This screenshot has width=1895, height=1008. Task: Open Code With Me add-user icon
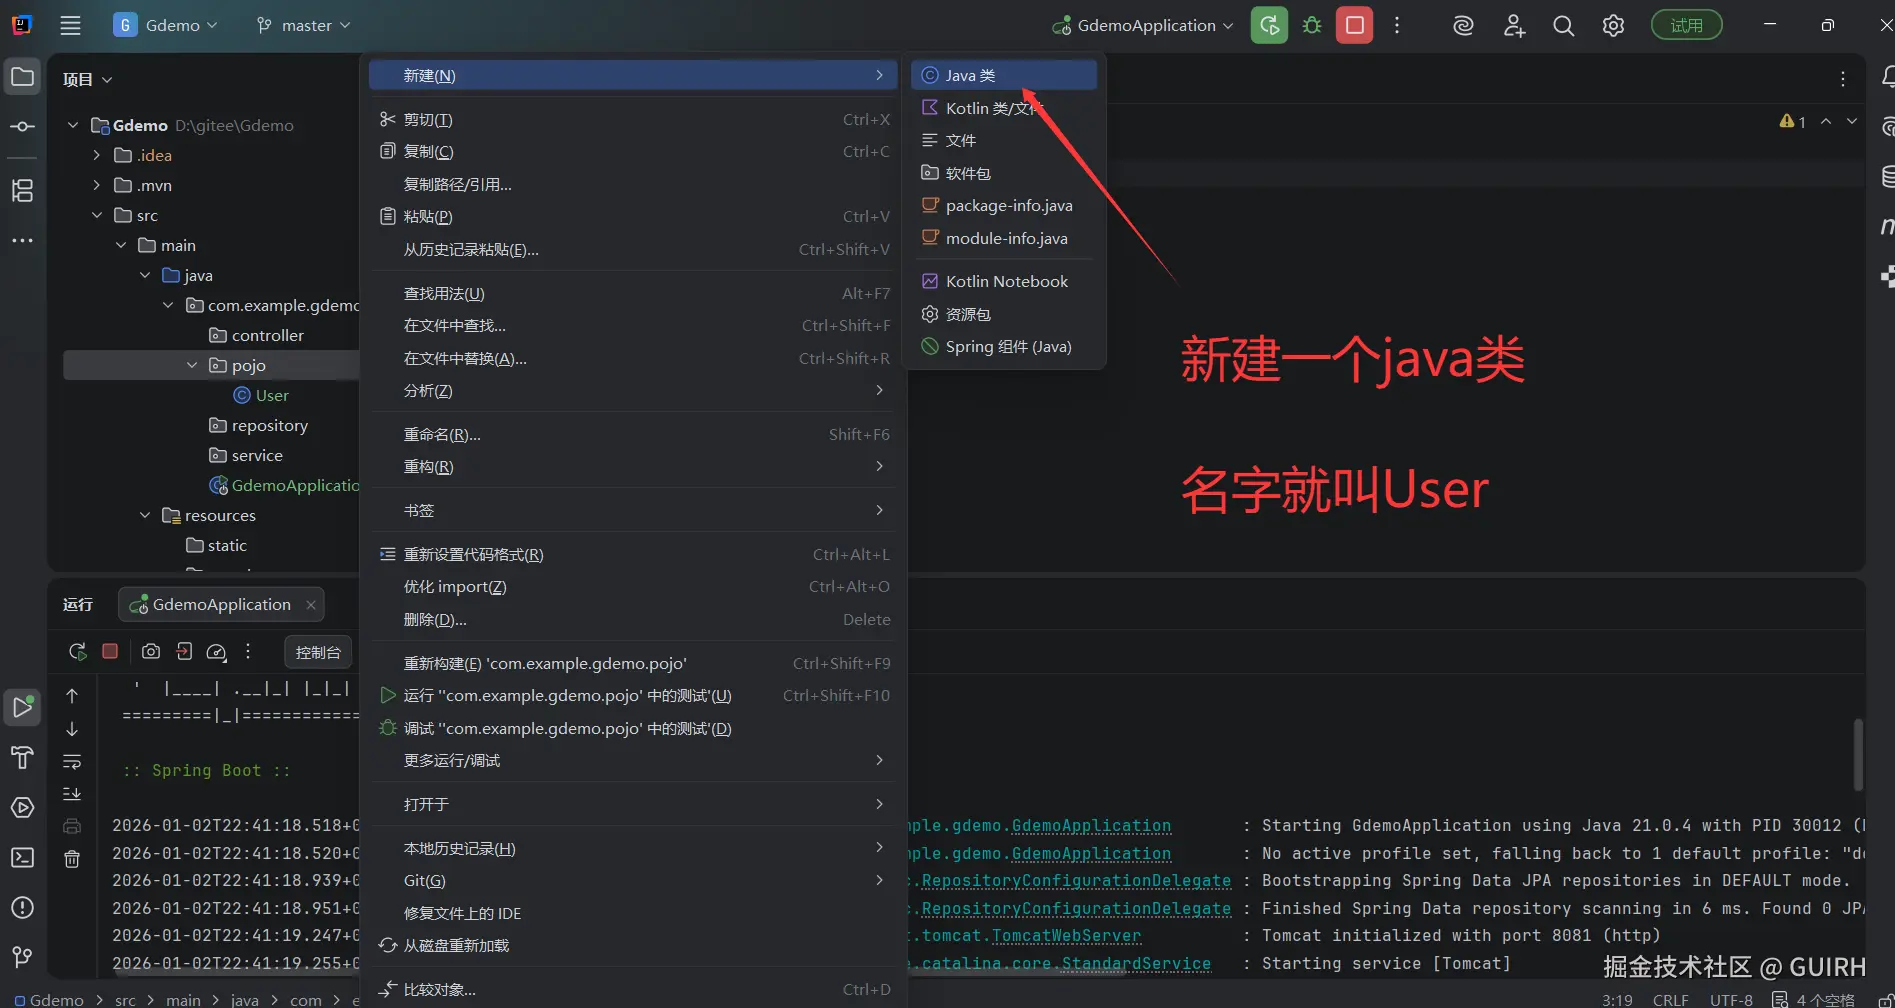[1514, 26]
